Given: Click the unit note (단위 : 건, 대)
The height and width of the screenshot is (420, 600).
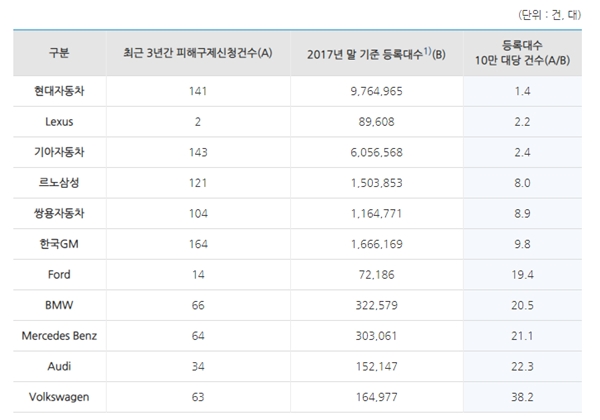Looking at the screenshot, I should point(549,15).
